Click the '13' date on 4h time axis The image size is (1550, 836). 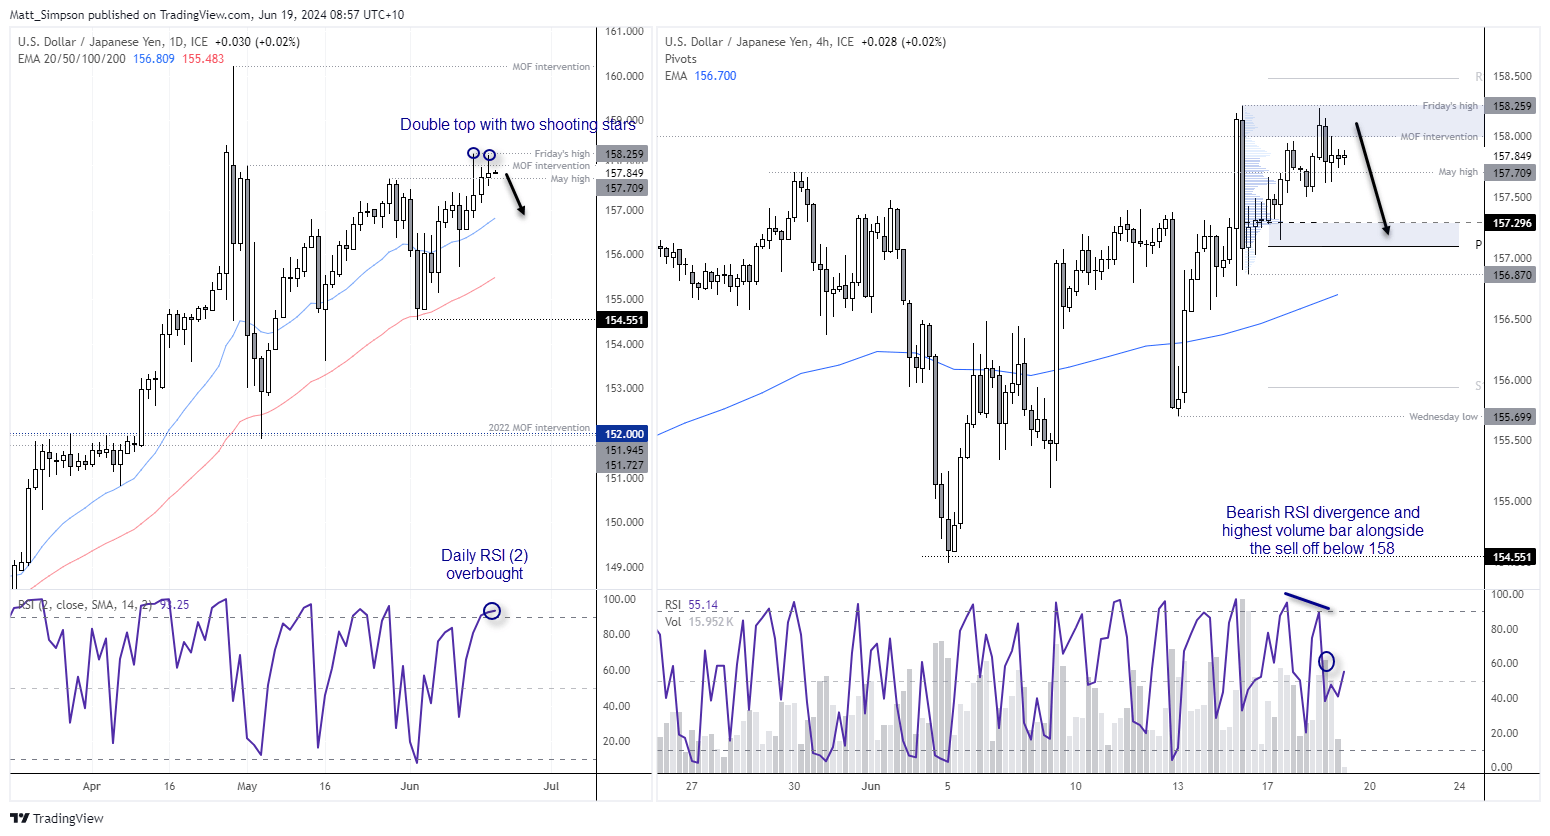pos(1178,786)
